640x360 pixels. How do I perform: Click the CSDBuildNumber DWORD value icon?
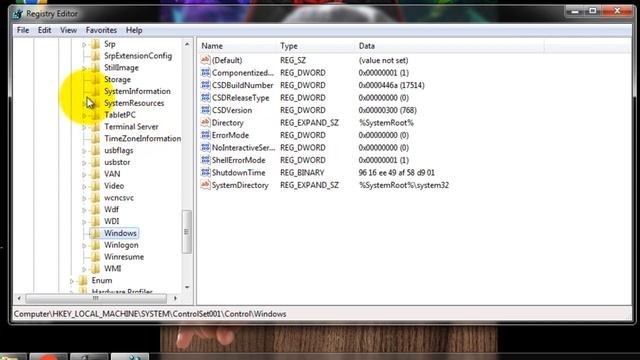(x=205, y=85)
